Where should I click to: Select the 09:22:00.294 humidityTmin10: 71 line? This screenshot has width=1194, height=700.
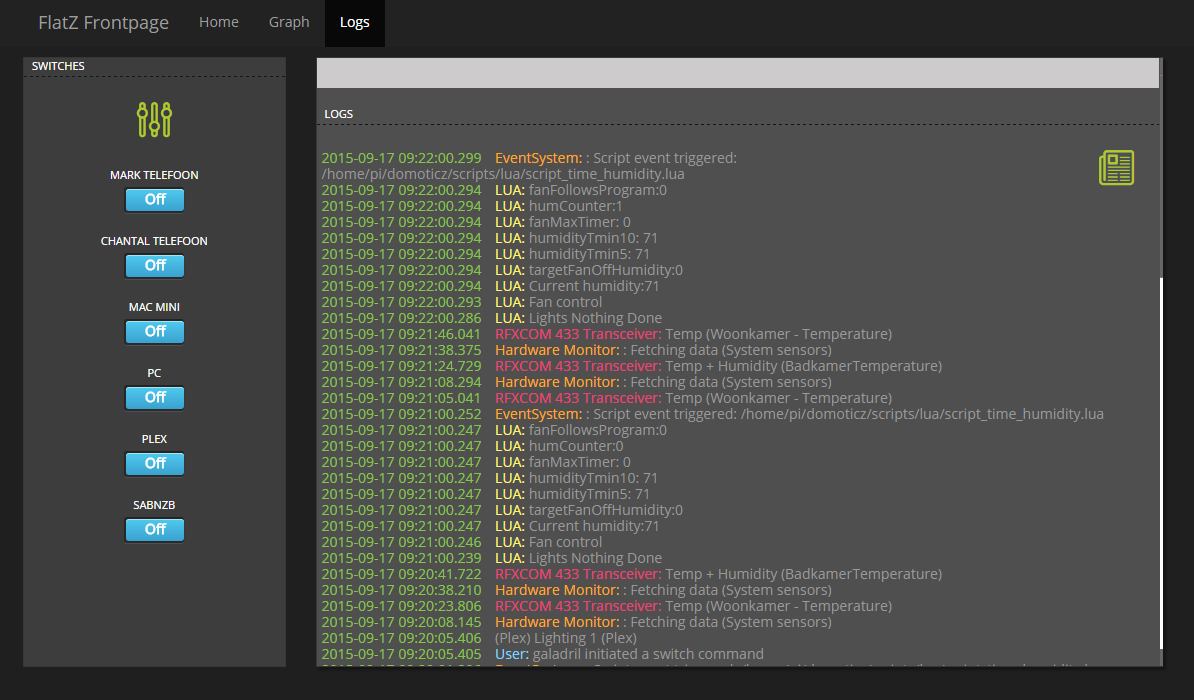pos(490,238)
